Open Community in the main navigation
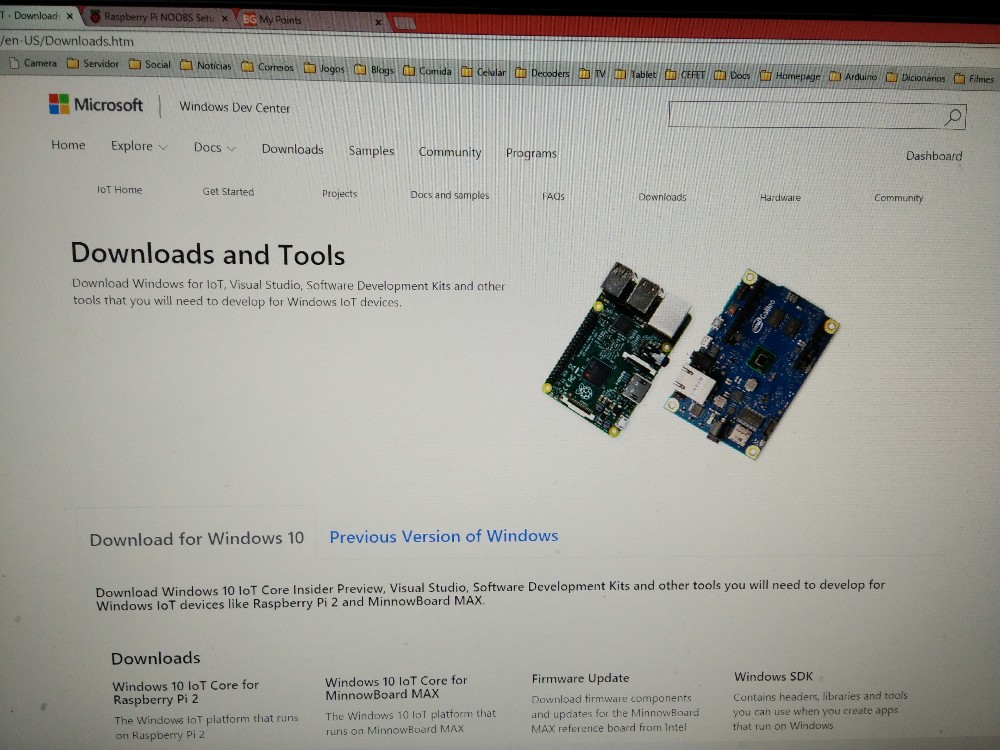The height and width of the screenshot is (750, 1000). point(450,152)
